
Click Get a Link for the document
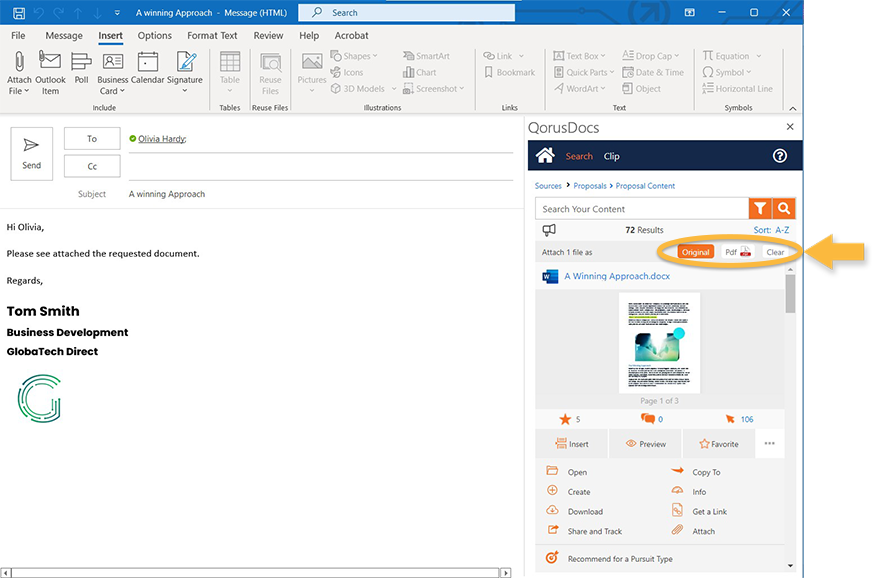pyautogui.click(x=707, y=511)
